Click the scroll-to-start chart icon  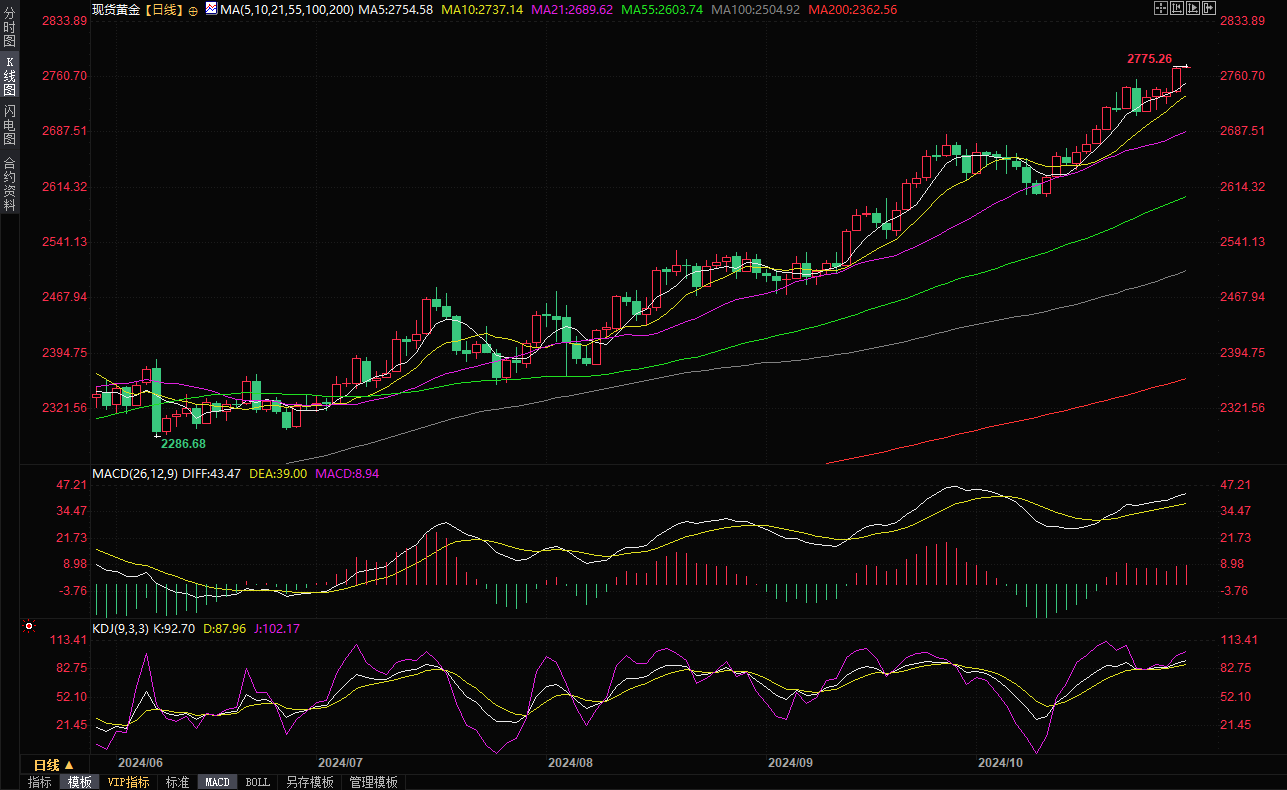coord(1177,9)
